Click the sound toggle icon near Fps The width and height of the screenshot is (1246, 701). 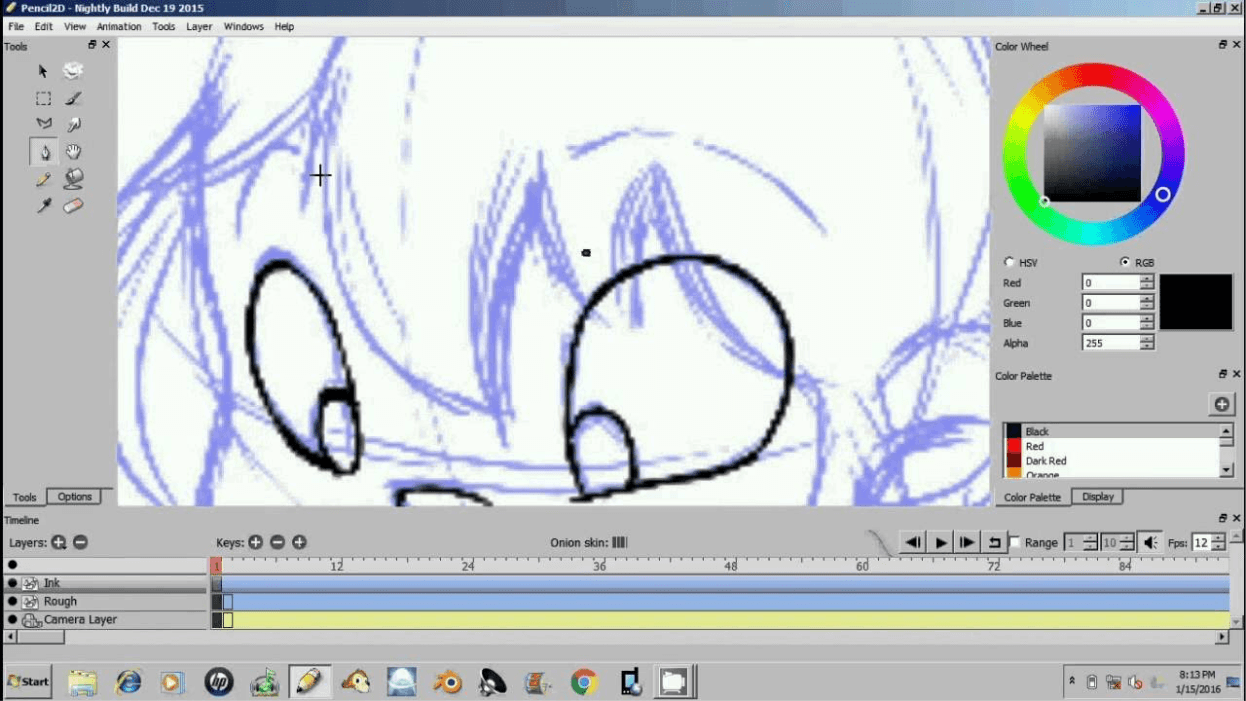(x=1148, y=542)
